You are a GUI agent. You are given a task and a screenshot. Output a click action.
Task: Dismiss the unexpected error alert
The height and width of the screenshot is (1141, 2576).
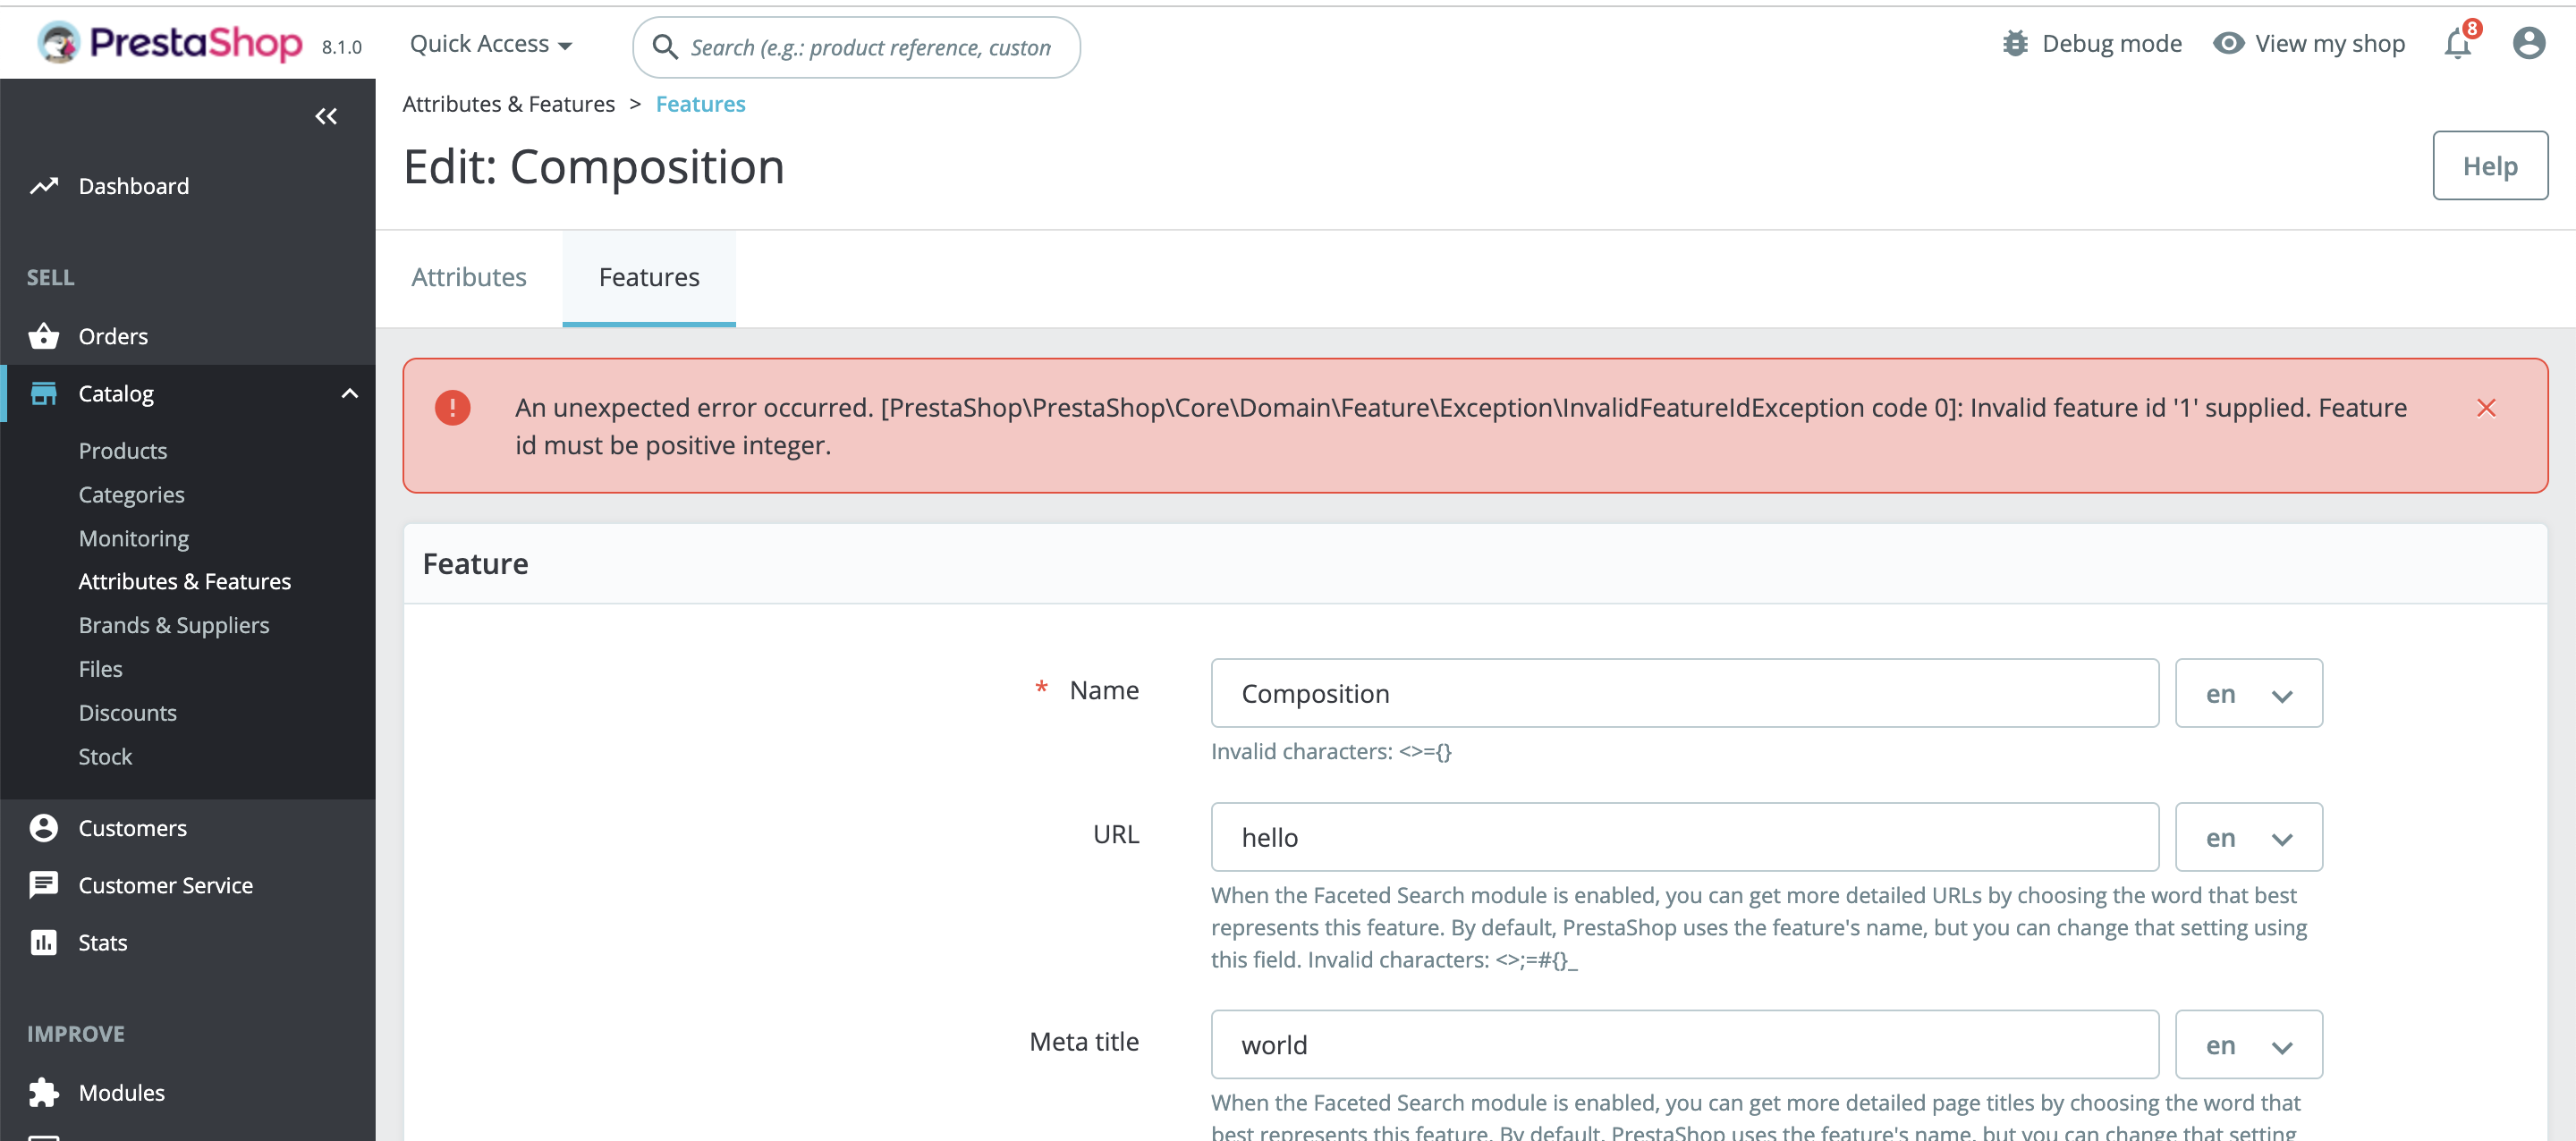2487,408
